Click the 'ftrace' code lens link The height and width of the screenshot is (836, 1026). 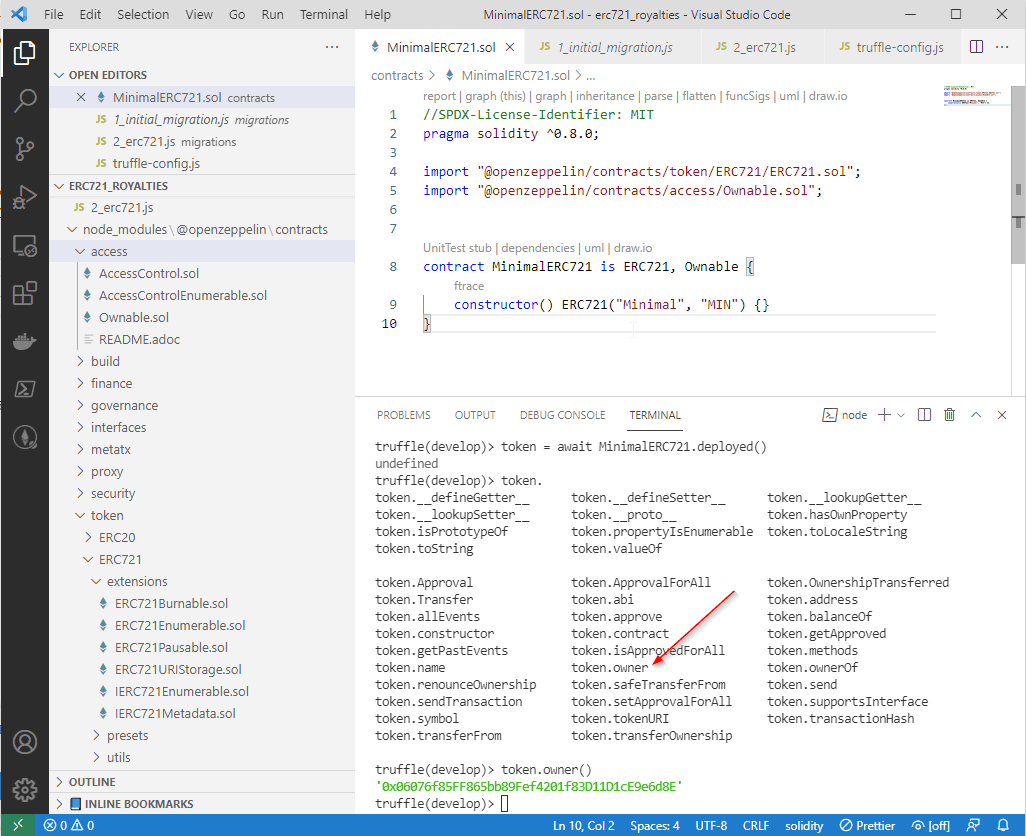coord(469,286)
